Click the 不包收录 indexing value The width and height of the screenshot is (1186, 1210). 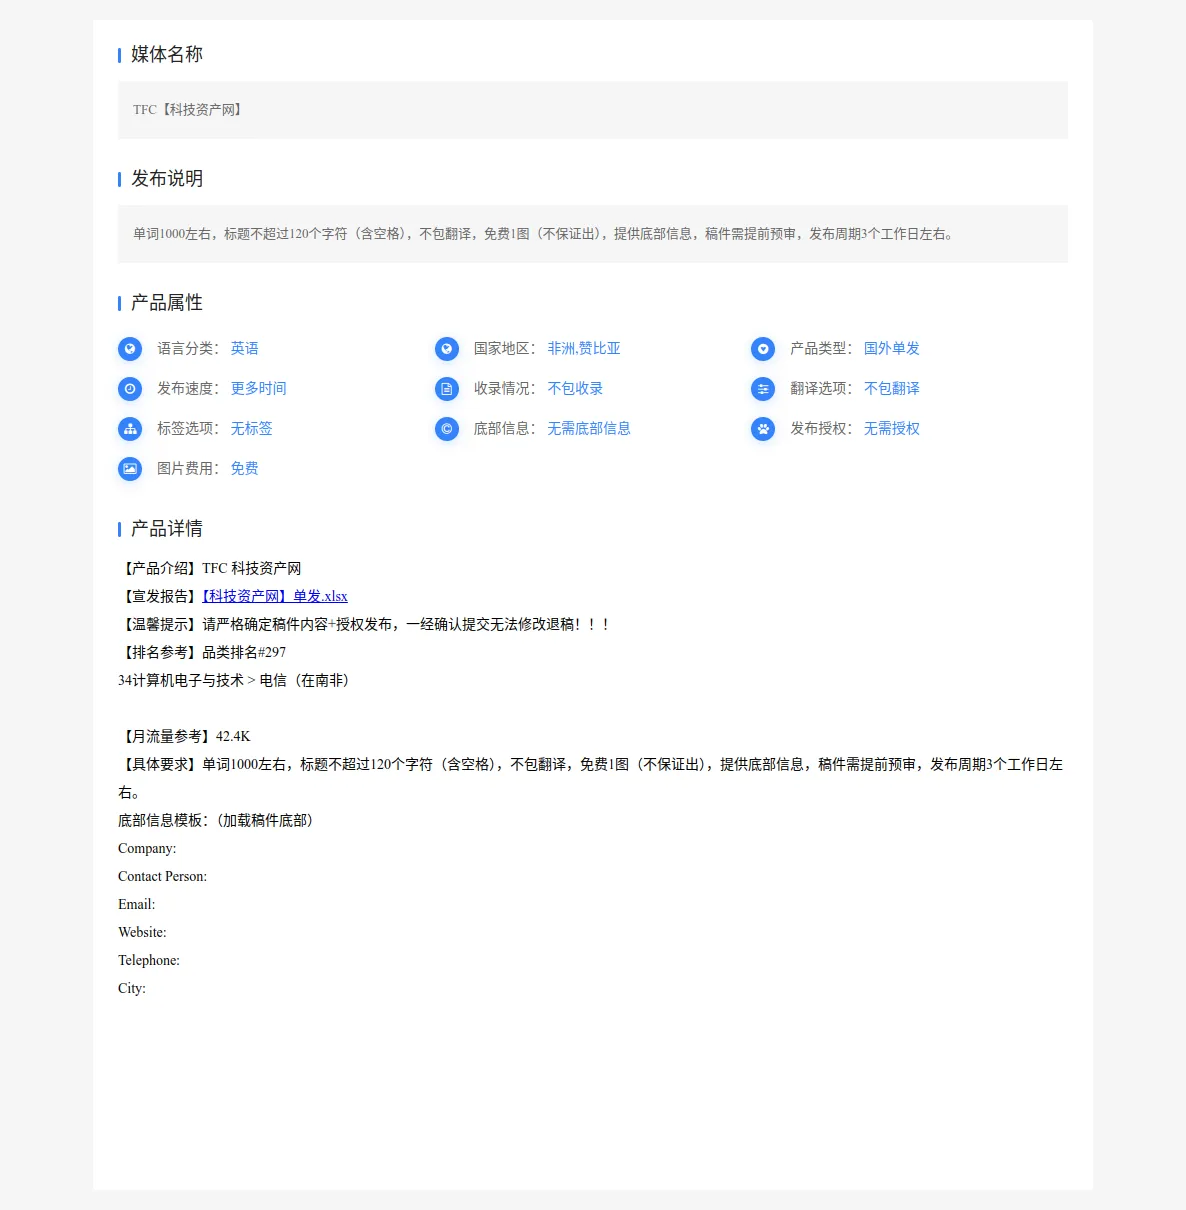pyautogui.click(x=575, y=388)
